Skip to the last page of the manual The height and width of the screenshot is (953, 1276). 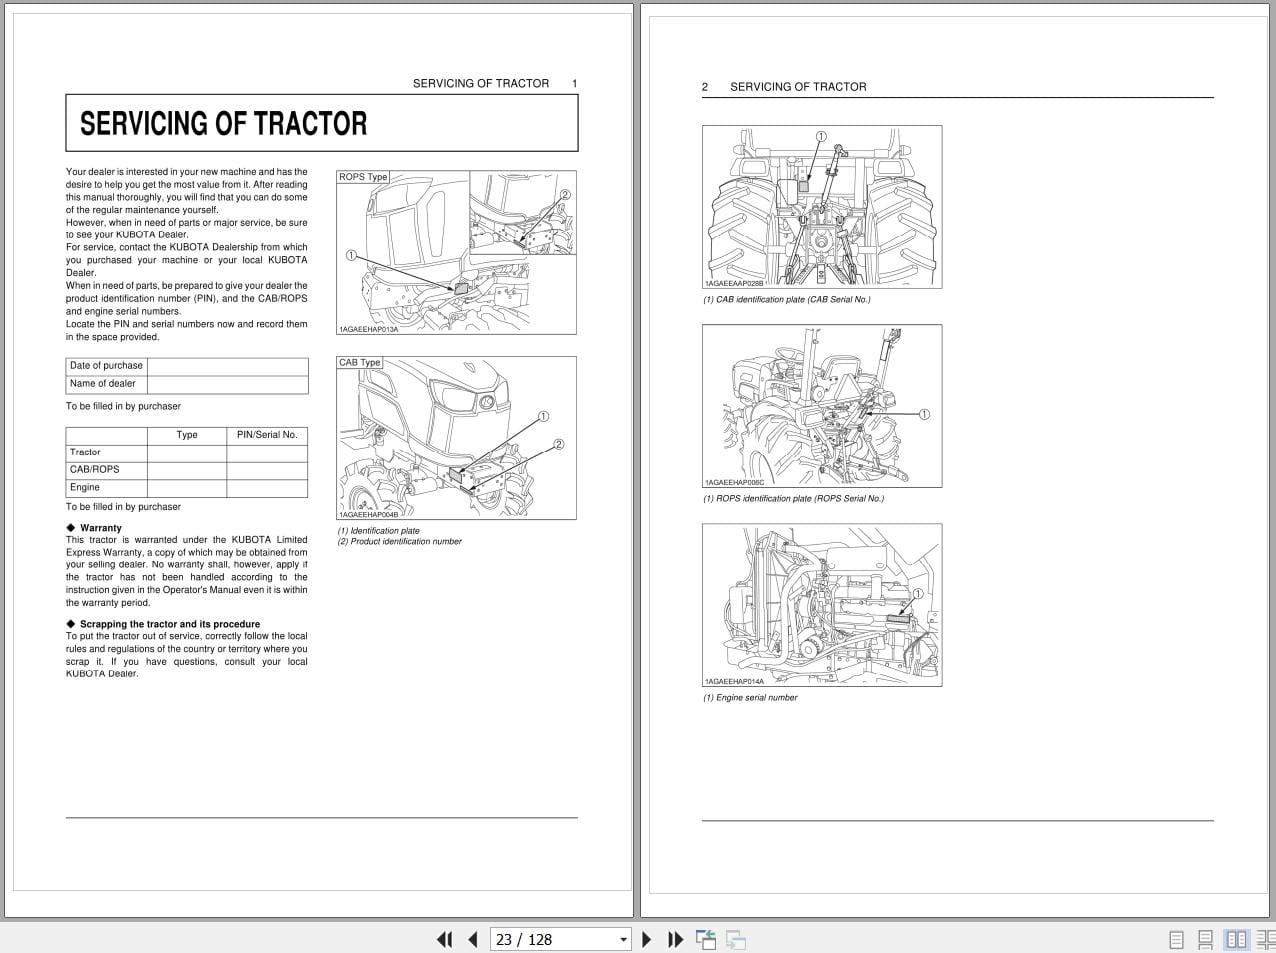pos(675,939)
